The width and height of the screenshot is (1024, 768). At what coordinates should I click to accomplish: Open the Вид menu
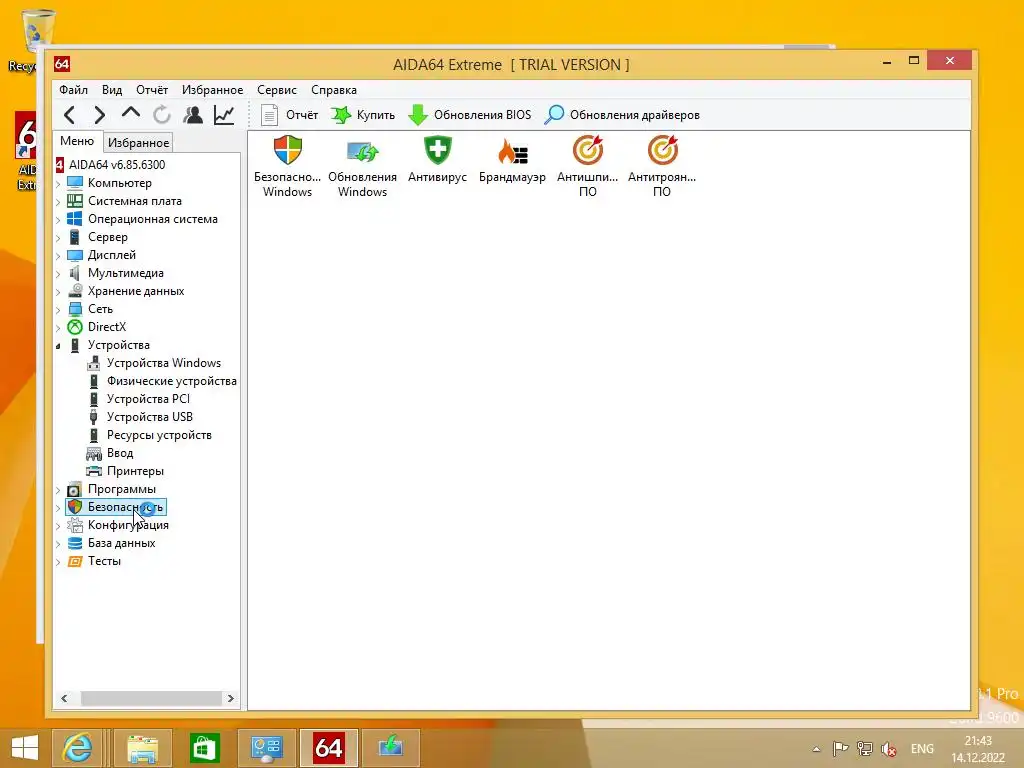(112, 90)
